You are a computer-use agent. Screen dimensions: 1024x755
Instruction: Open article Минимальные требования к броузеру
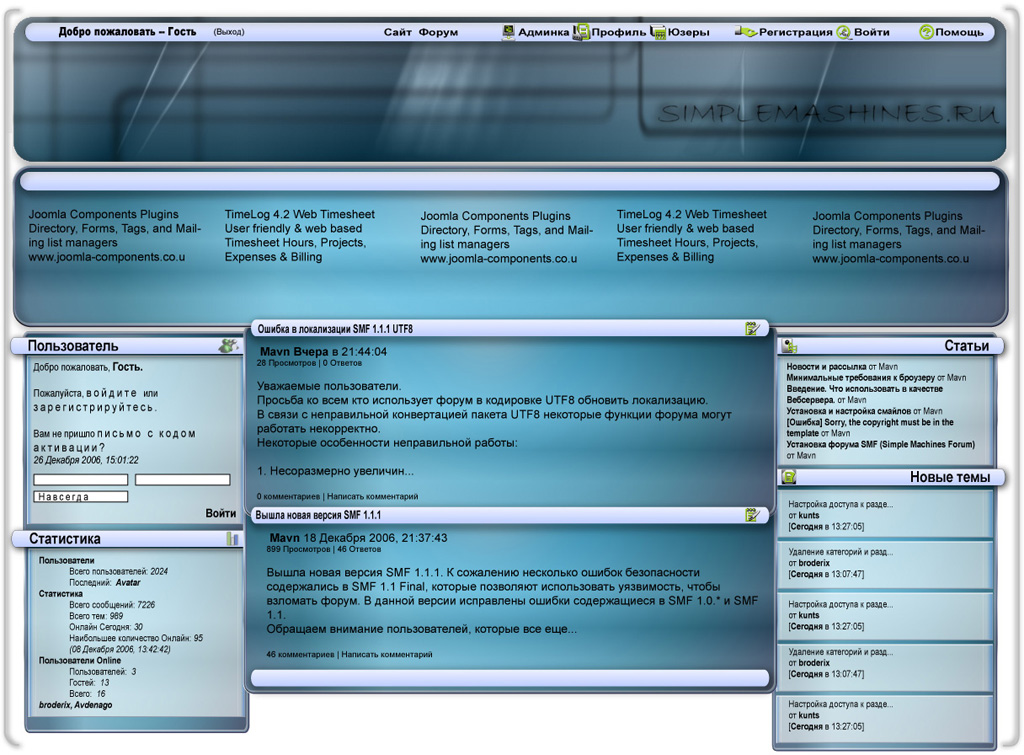pos(860,378)
